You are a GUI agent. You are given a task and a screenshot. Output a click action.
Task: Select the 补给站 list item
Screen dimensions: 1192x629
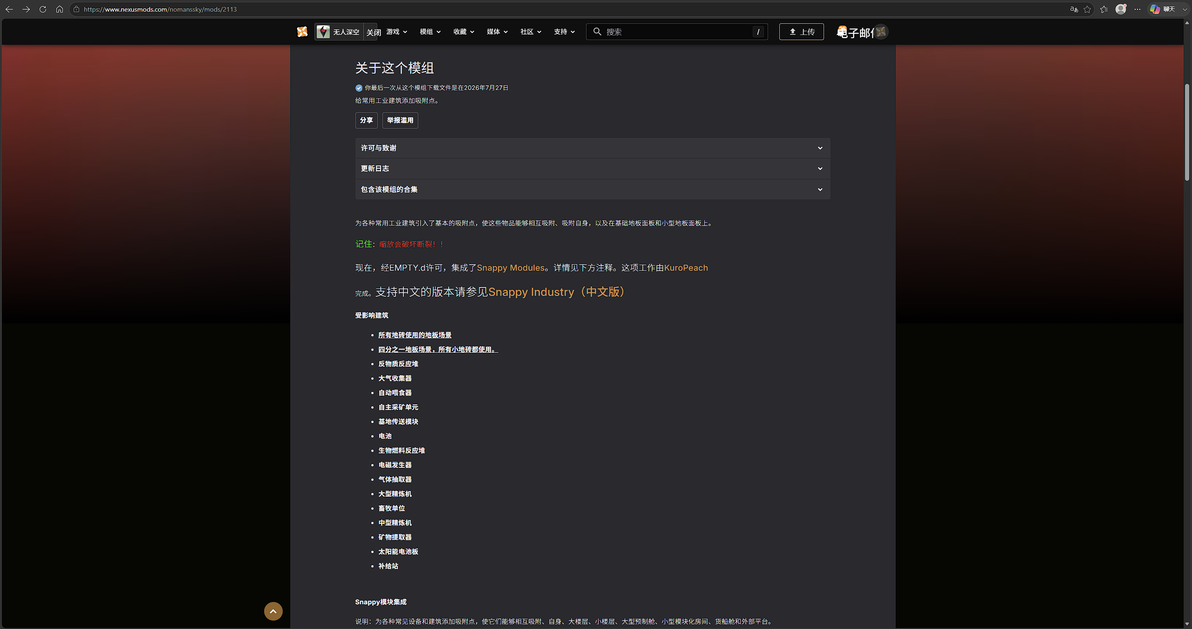(388, 566)
